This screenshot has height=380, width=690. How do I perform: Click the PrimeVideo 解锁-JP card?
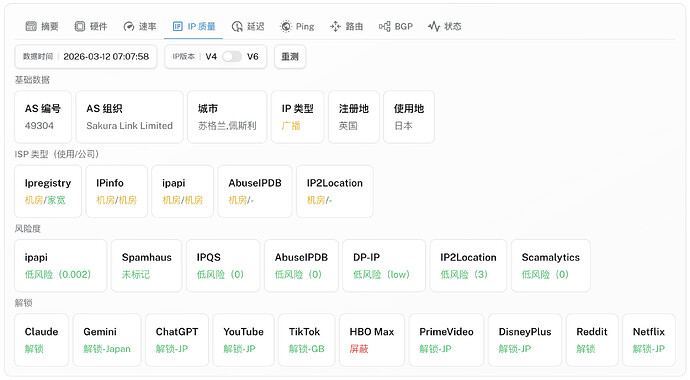tap(446, 340)
